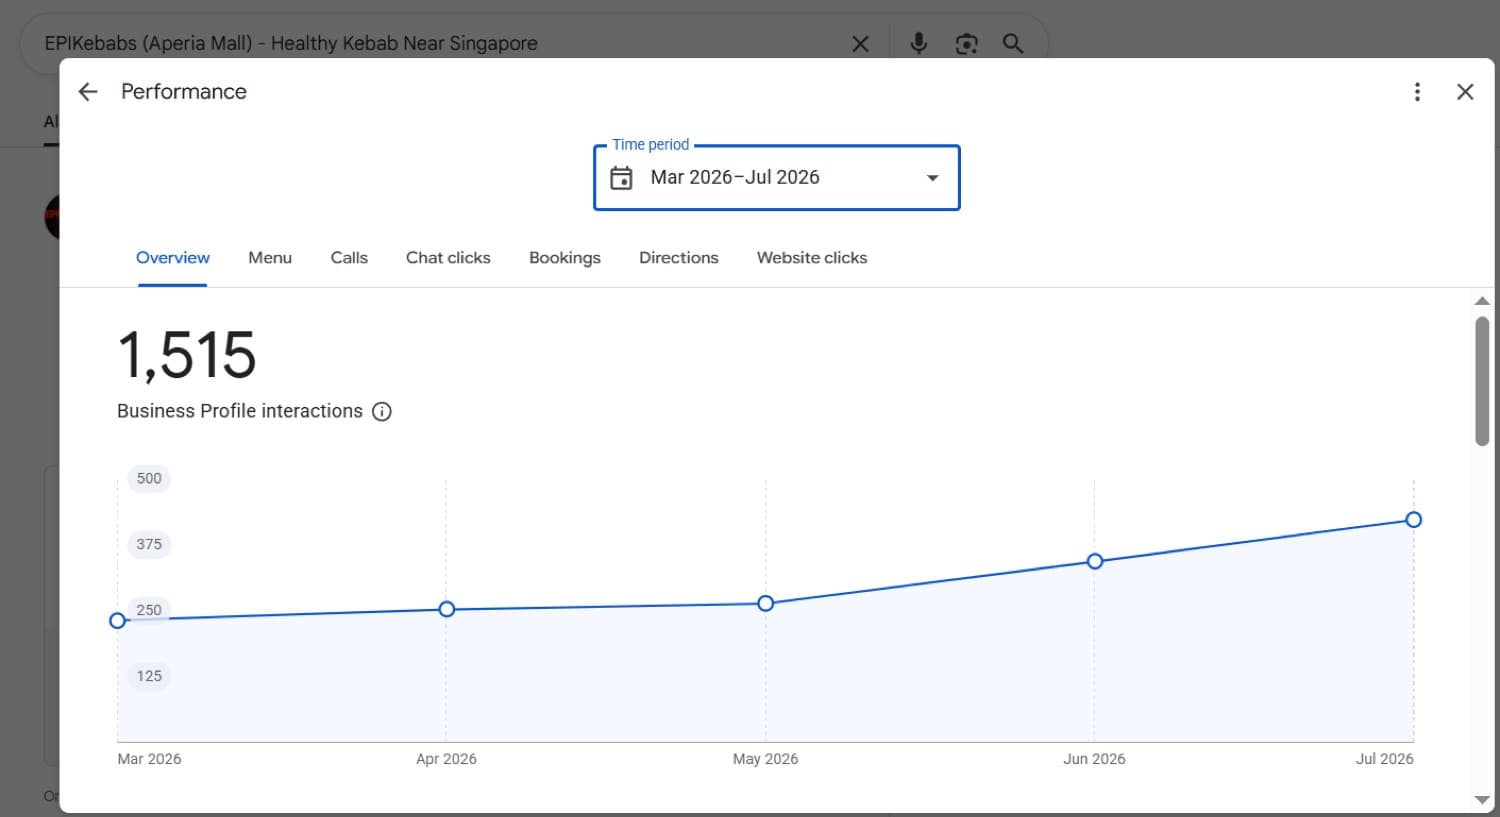Screen dimensions: 1500x817
Task: Click the May 2026 x-axis label
Action: pyautogui.click(x=765, y=759)
